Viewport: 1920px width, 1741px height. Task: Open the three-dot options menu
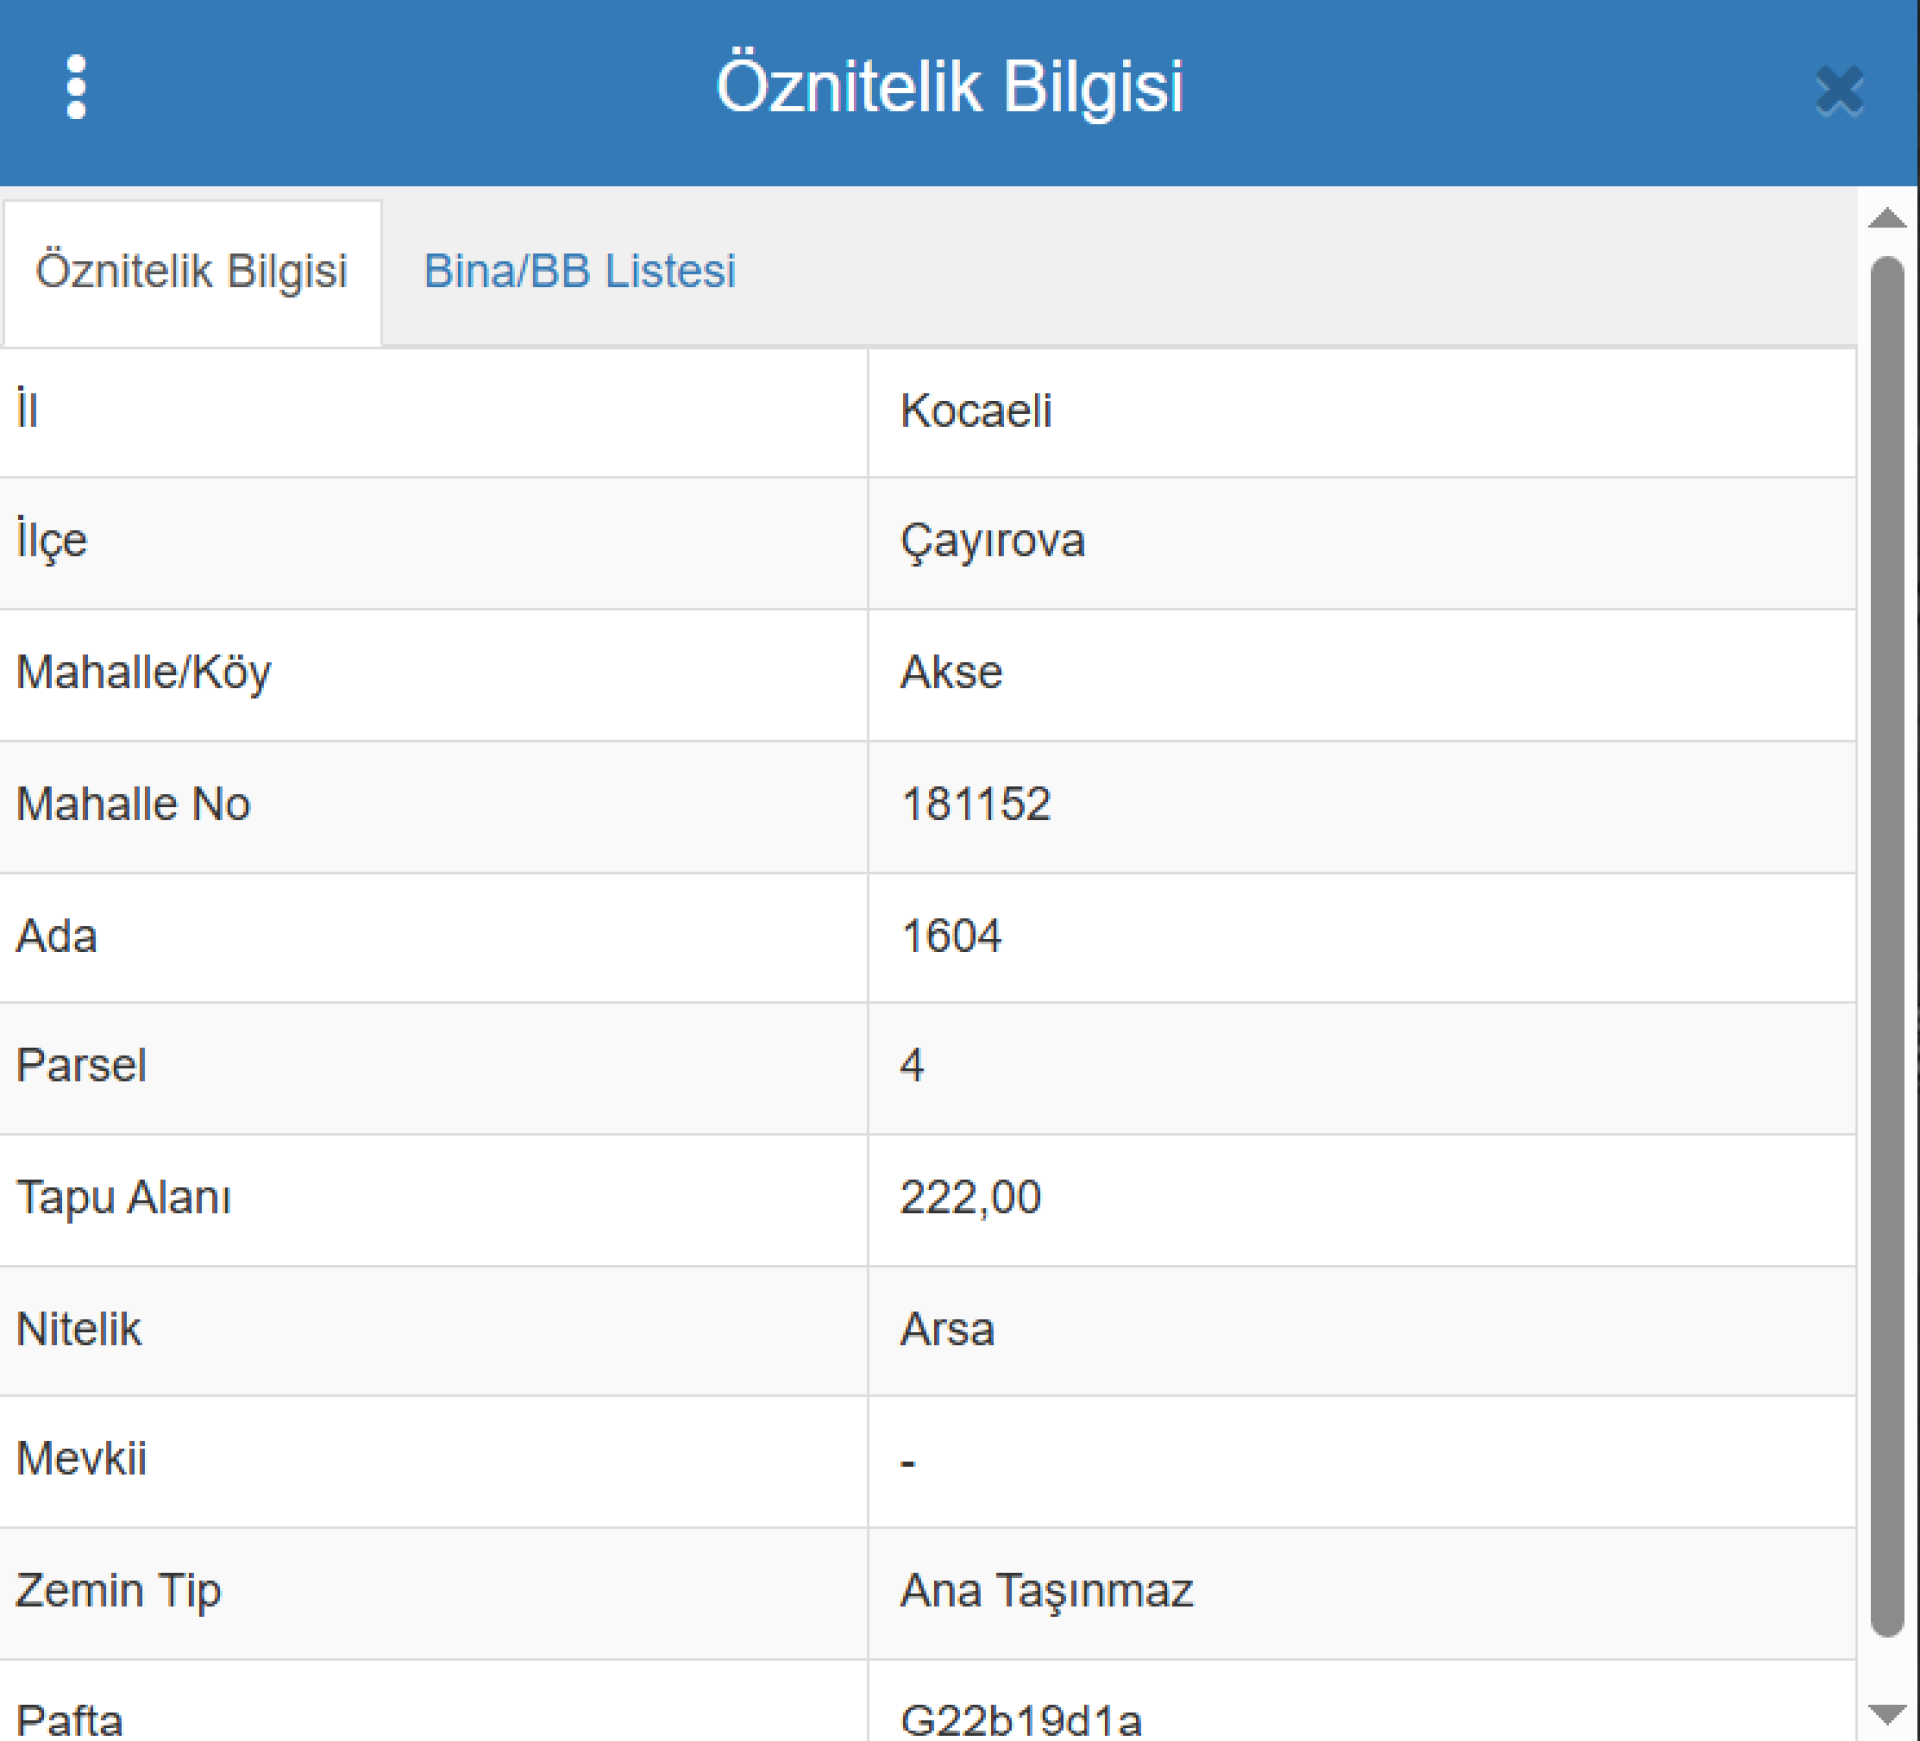click(76, 87)
